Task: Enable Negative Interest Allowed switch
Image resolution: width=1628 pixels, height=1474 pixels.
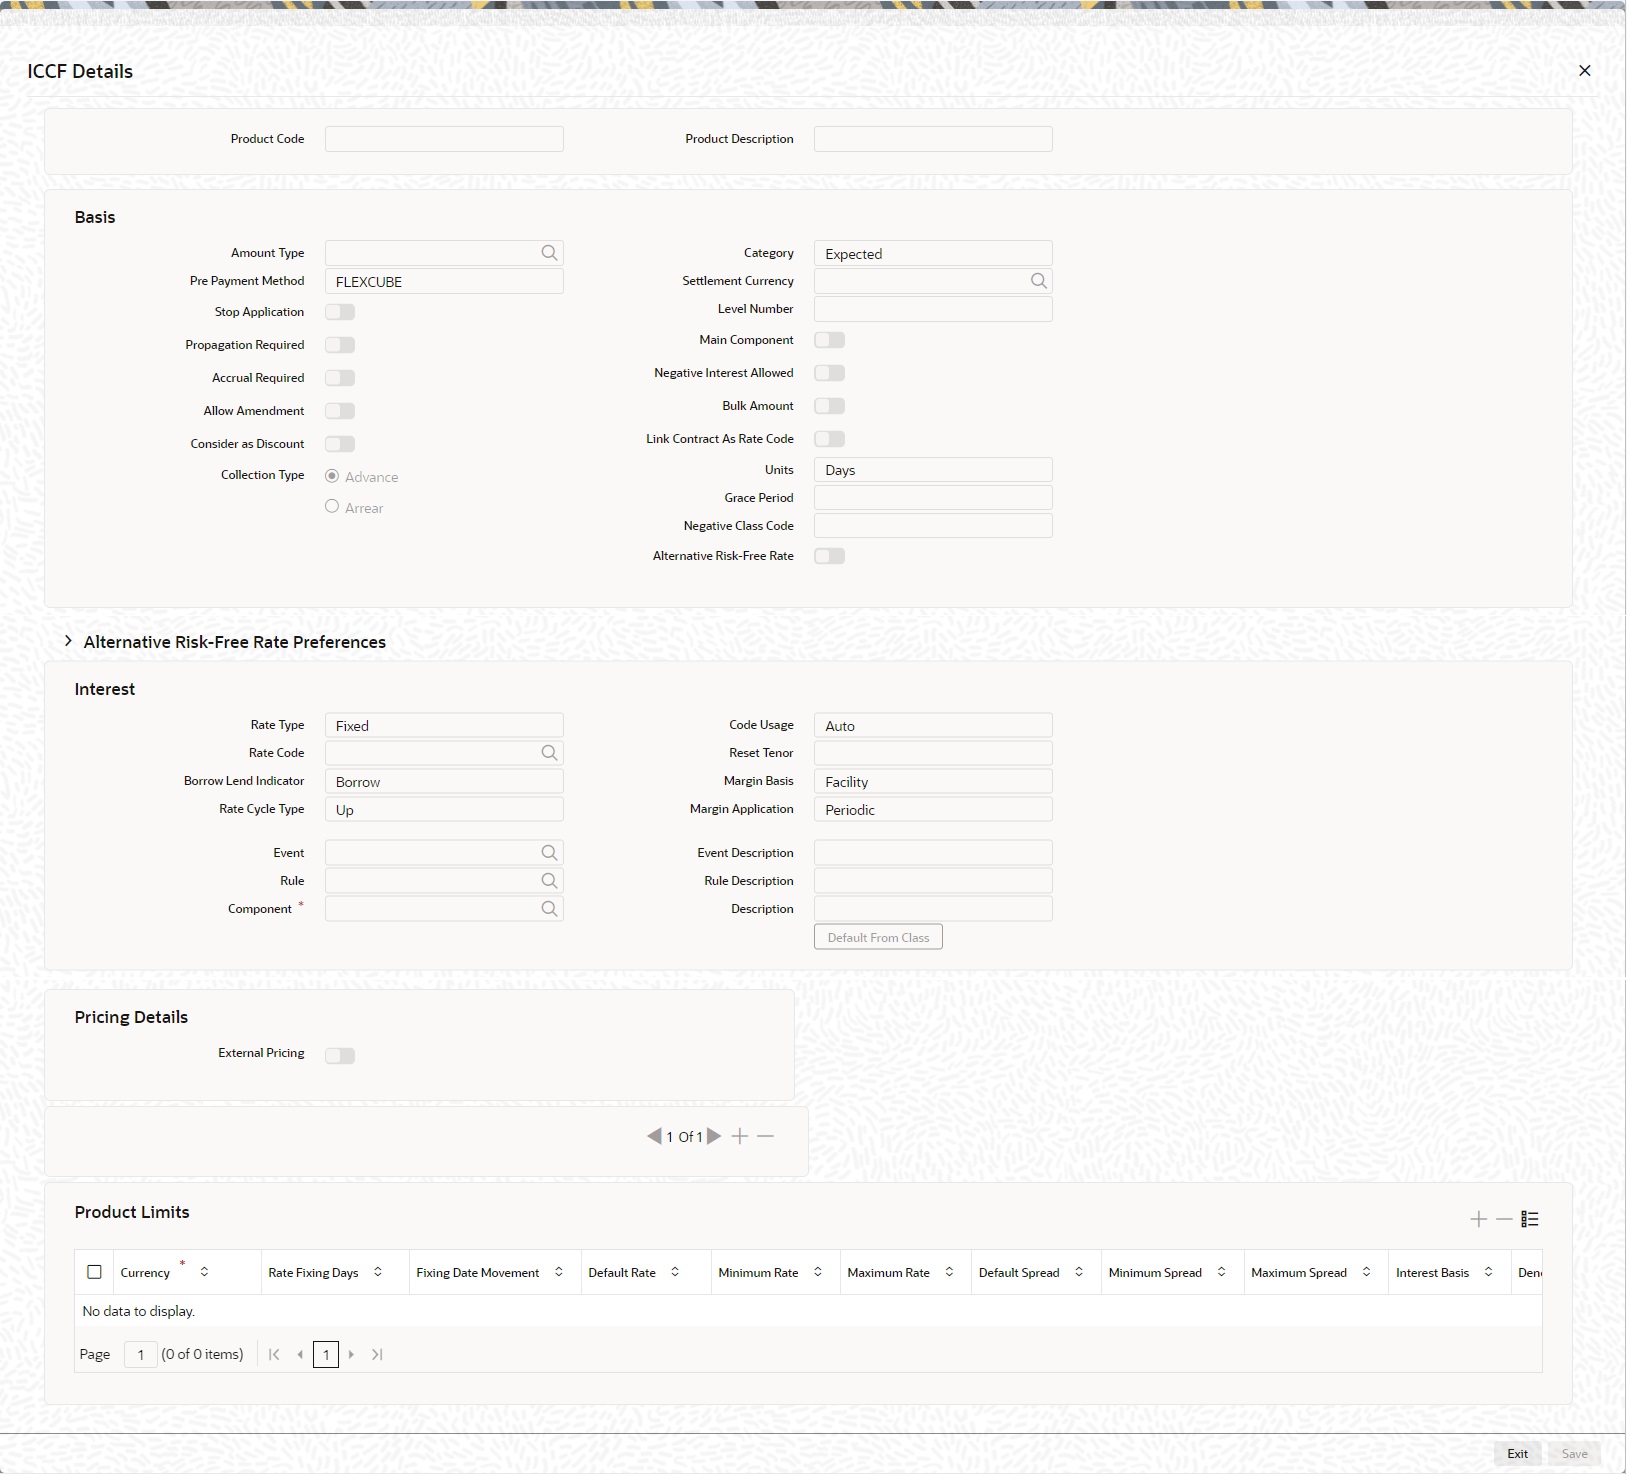Action: pyautogui.click(x=830, y=373)
